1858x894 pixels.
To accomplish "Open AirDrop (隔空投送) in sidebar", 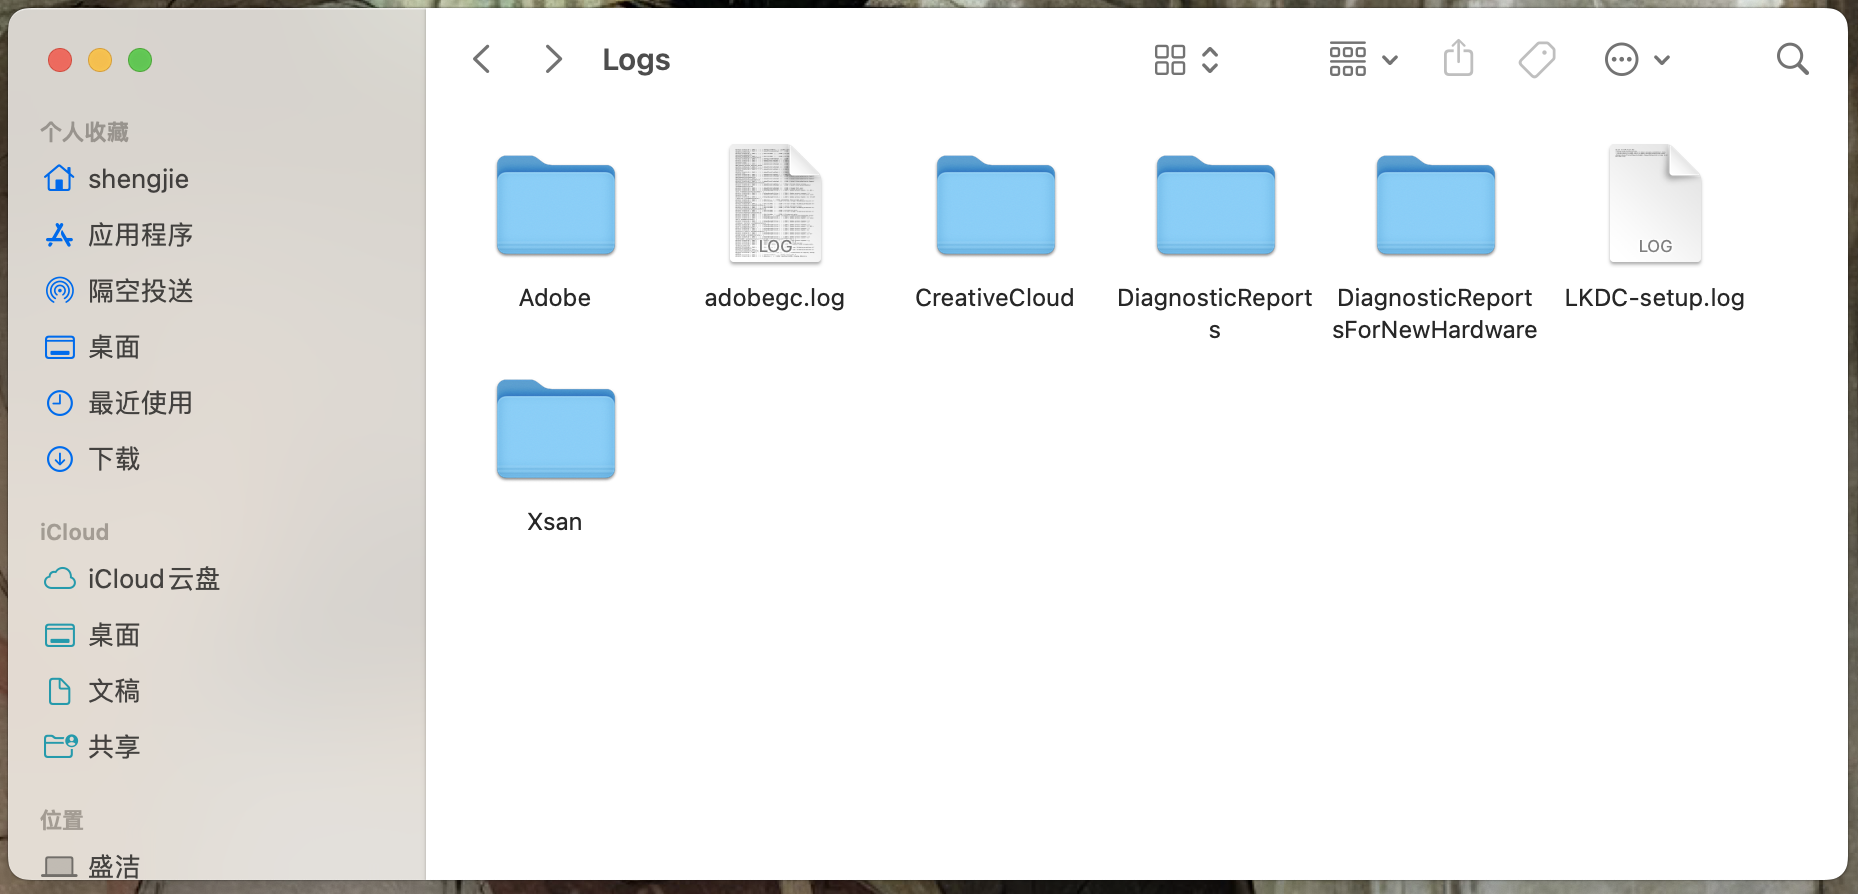I will click(140, 291).
